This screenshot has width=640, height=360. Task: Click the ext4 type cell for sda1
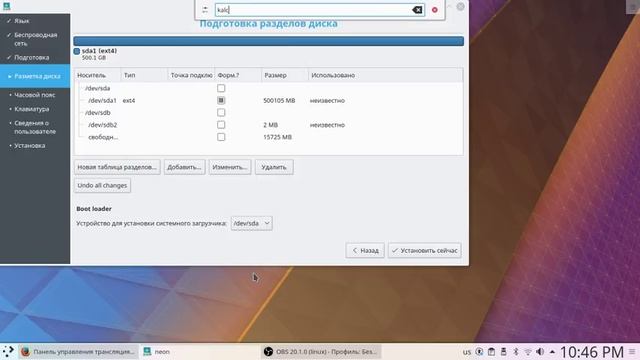tap(129, 100)
